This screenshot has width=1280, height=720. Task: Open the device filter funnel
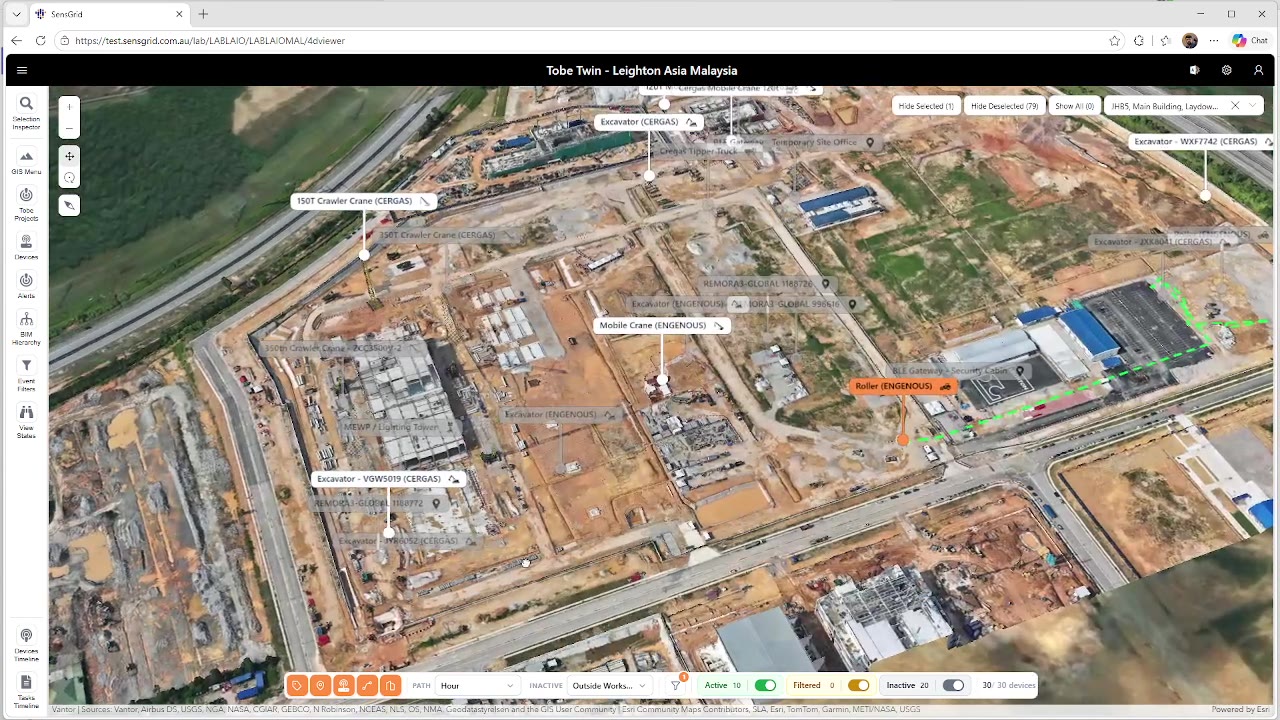click(676, 685)
